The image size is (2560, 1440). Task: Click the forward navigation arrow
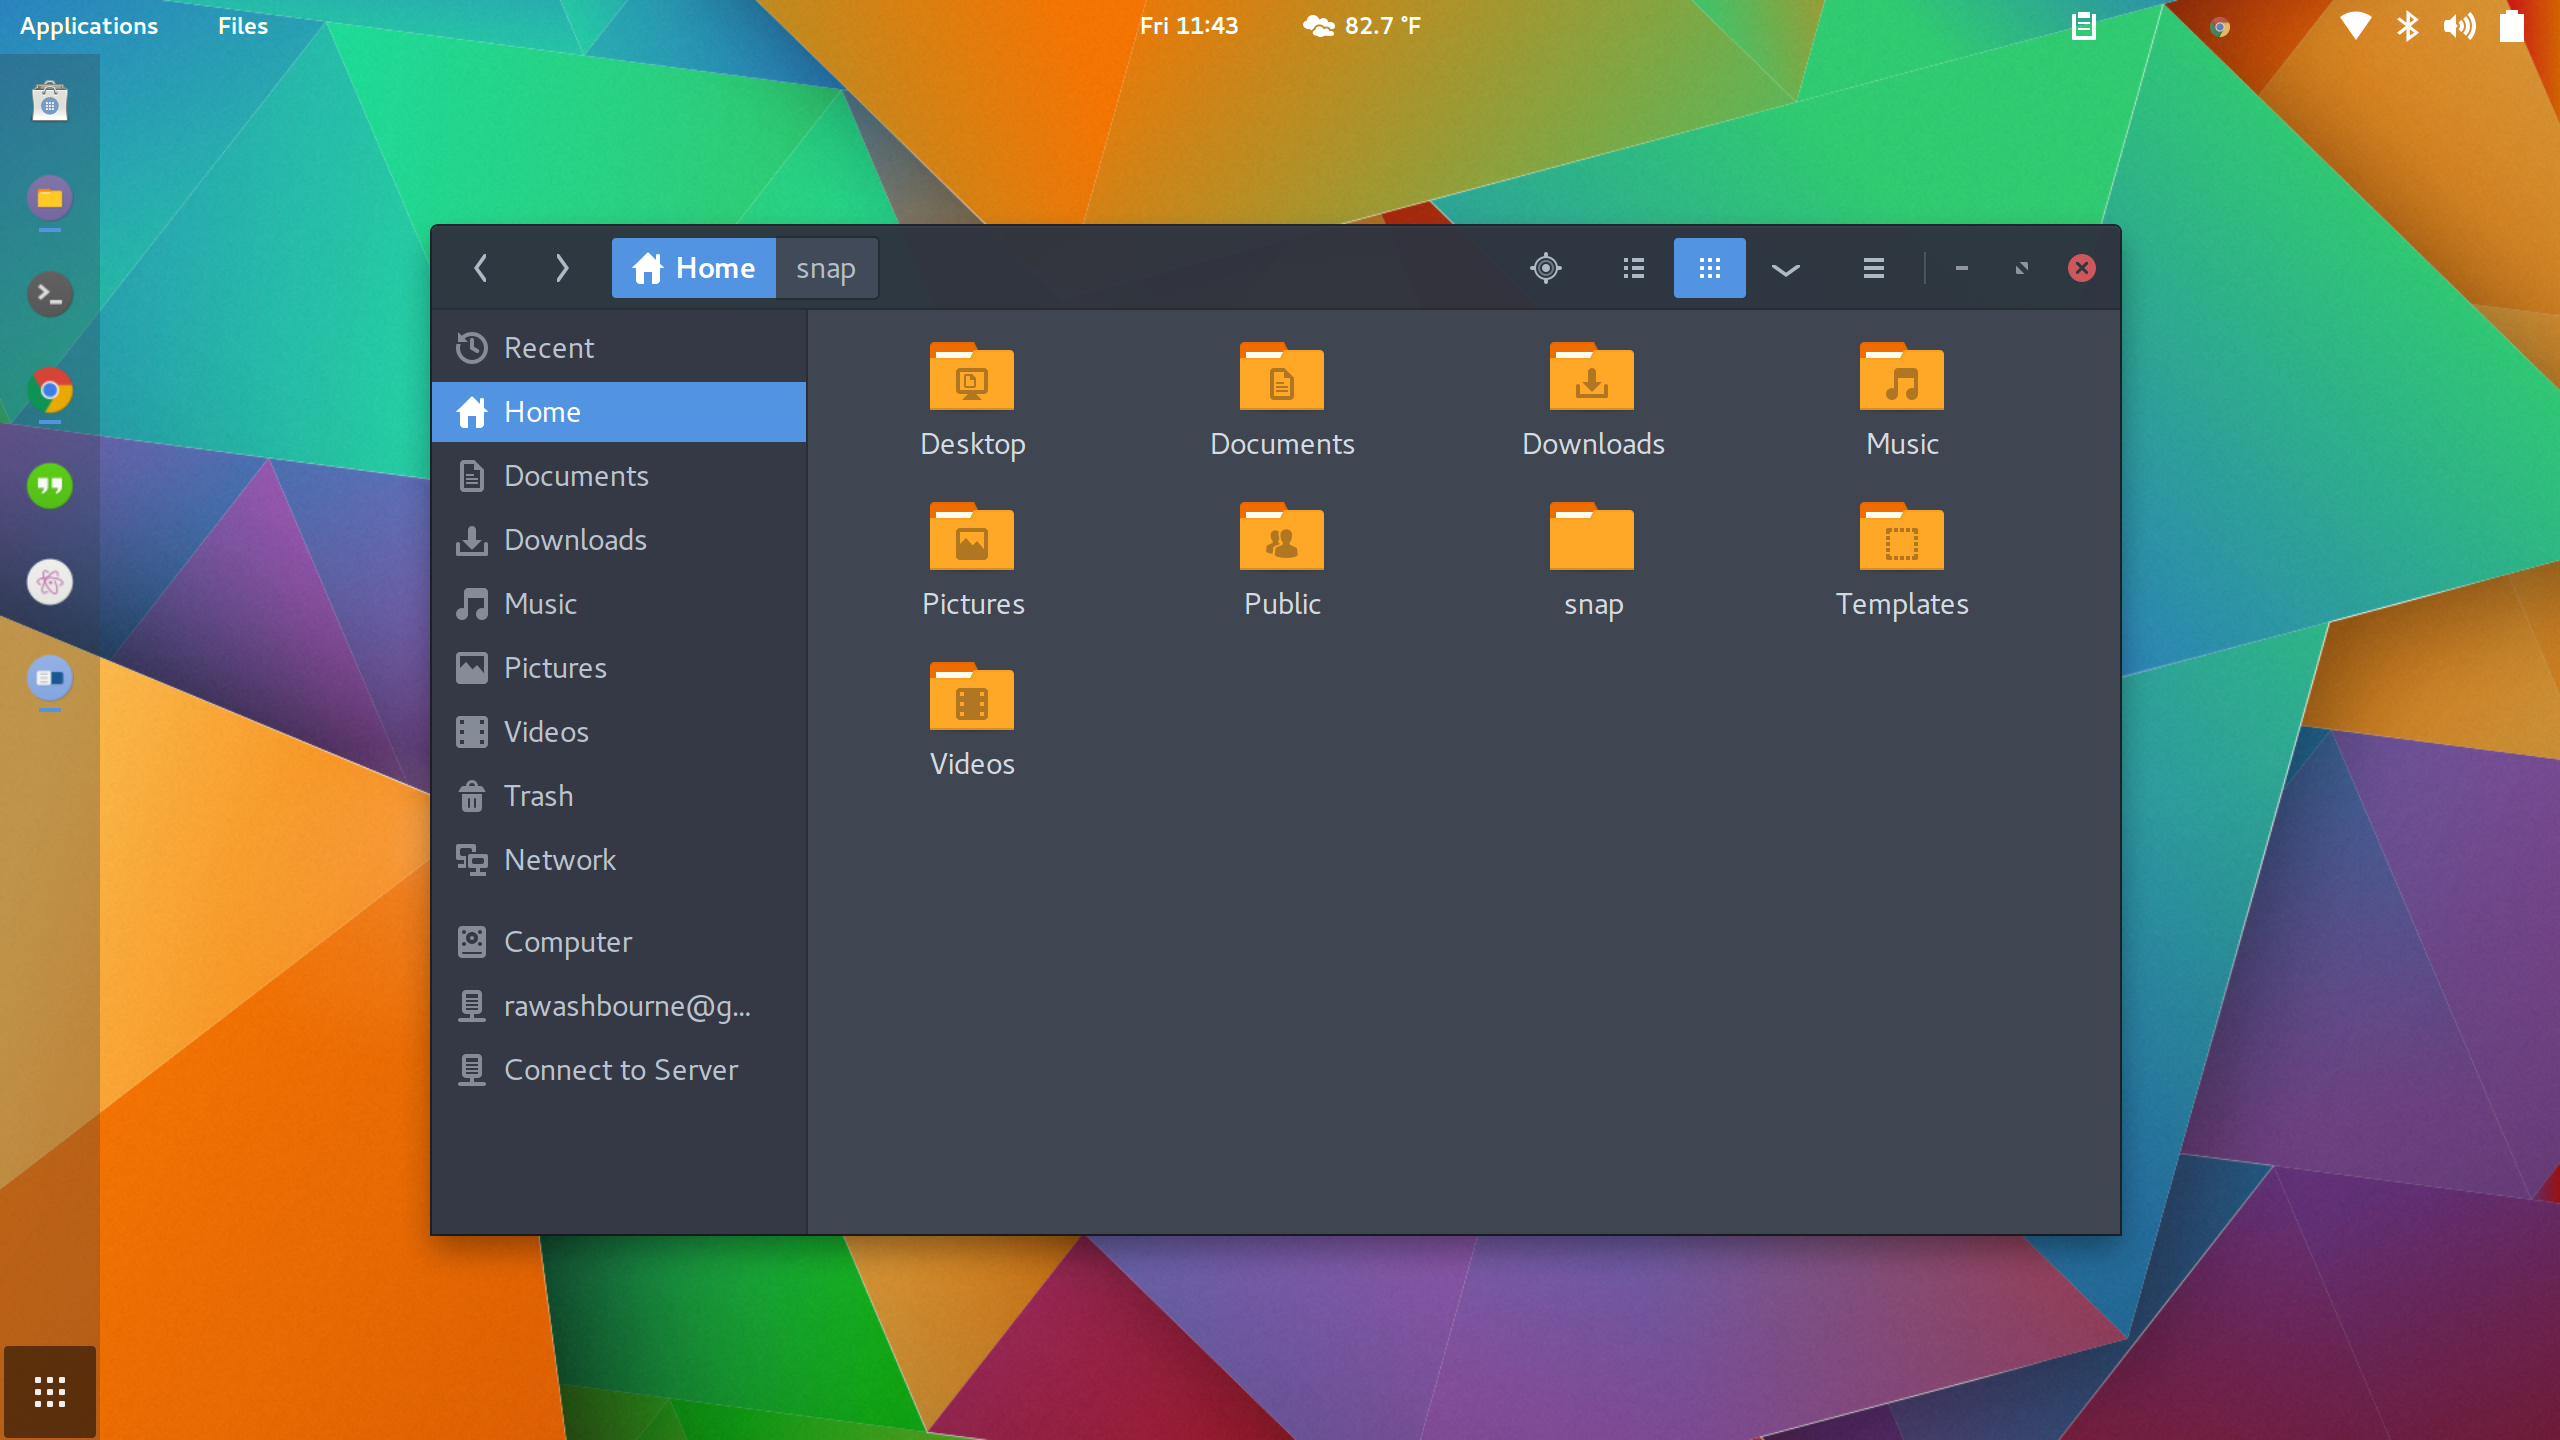point(561,267)
